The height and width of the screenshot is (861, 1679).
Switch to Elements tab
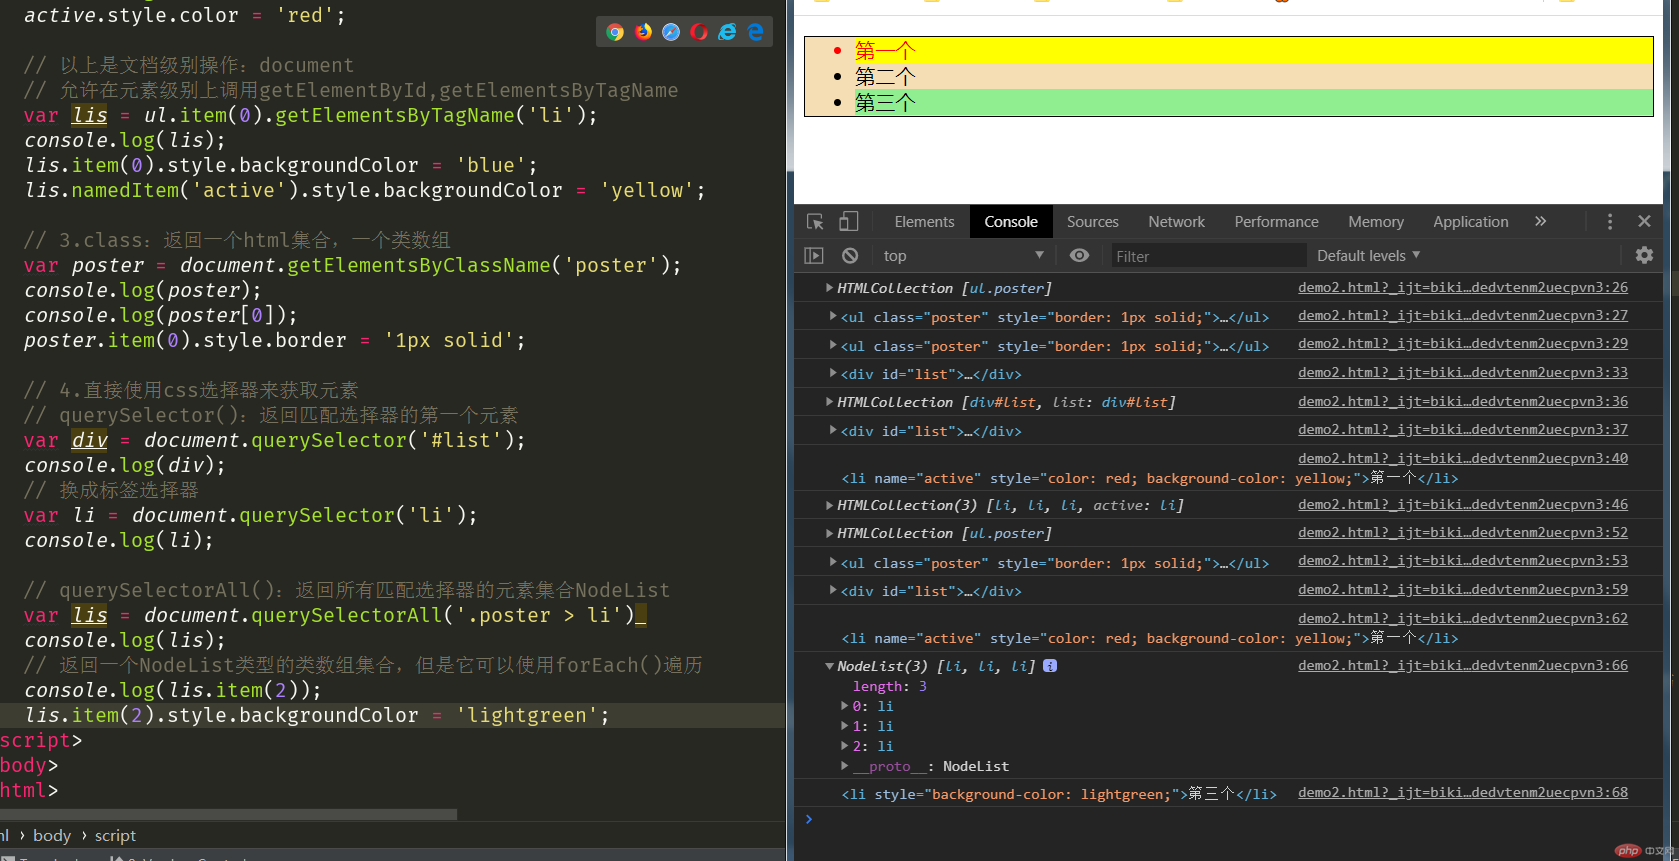click(924, 222)
